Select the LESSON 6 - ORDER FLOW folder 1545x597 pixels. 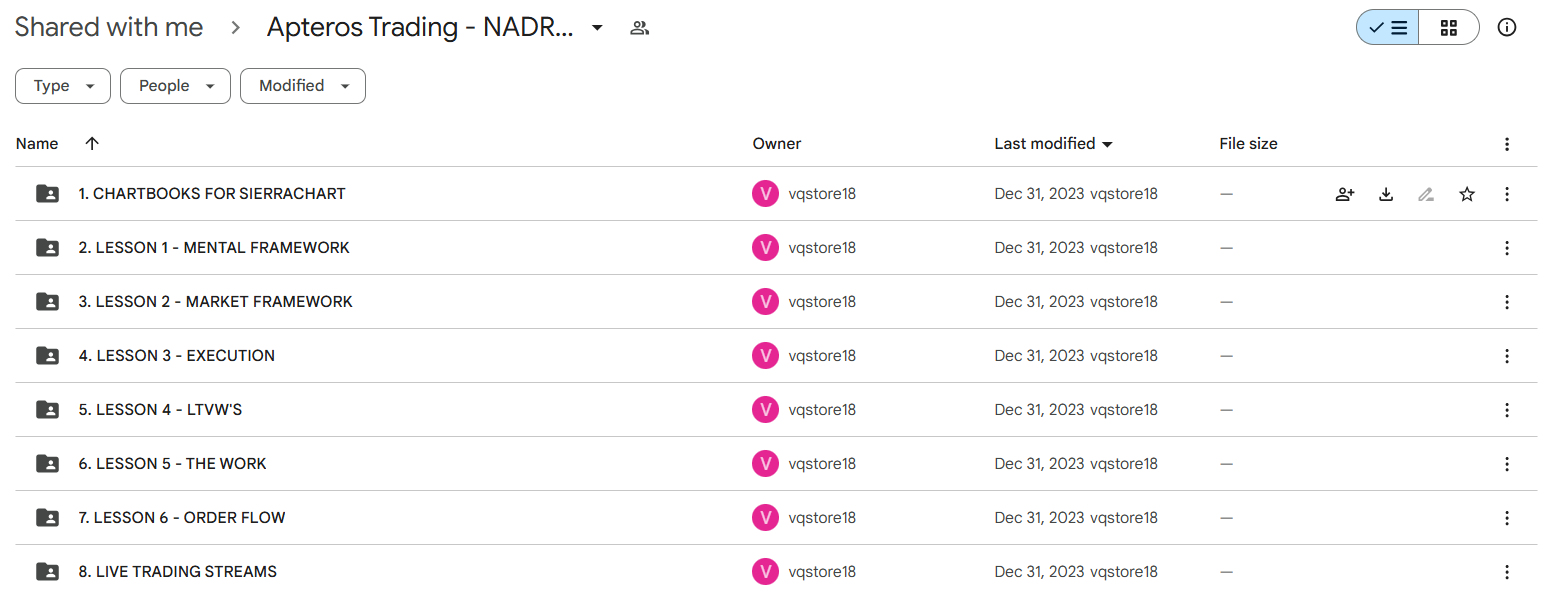[776, 518]
